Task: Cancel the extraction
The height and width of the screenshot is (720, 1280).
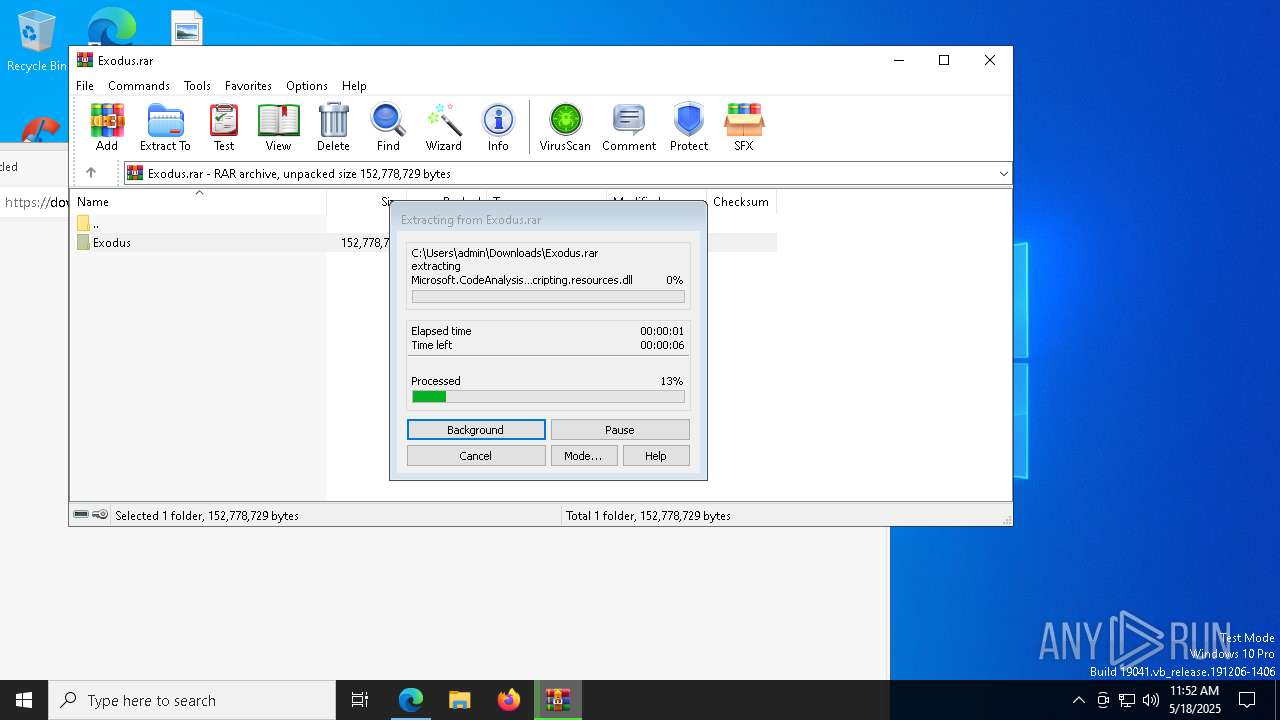Action: coord(476,456)
